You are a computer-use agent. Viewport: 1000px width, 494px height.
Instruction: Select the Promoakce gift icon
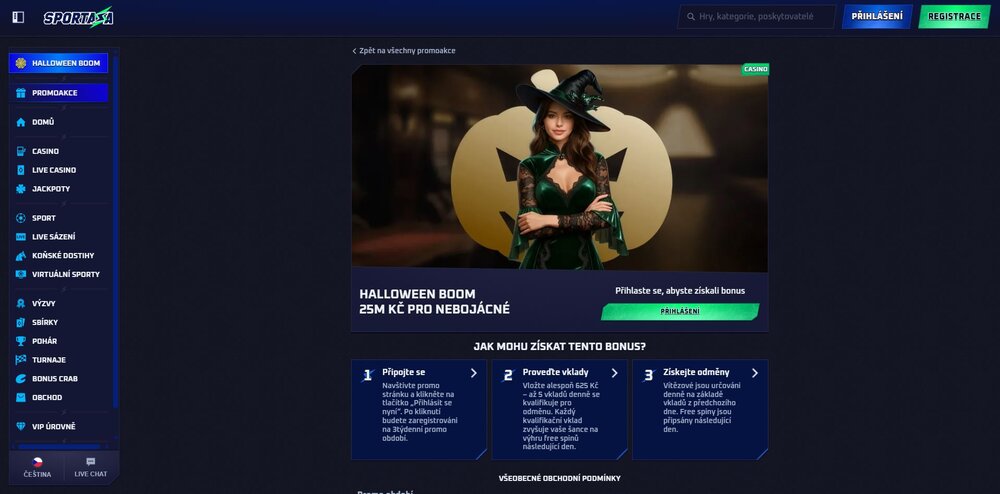point(21,92)
